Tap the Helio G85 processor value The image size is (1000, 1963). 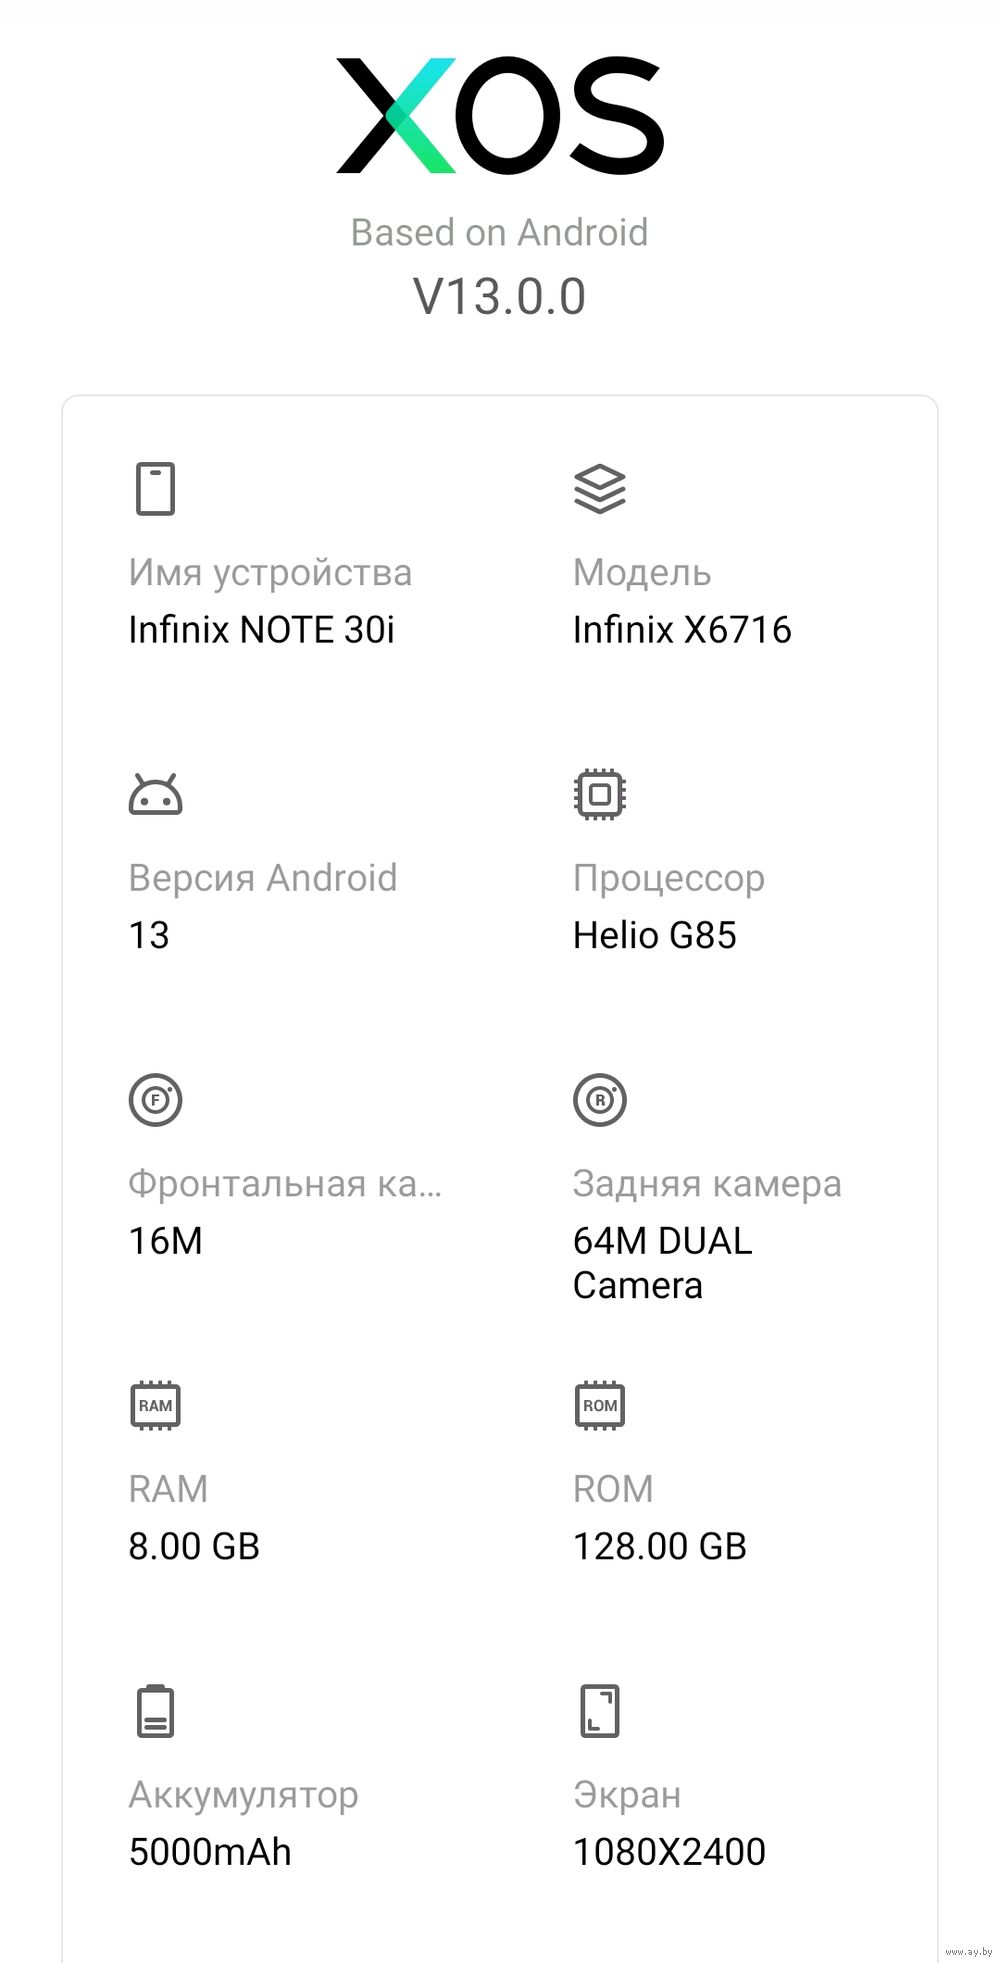(654, 936)
